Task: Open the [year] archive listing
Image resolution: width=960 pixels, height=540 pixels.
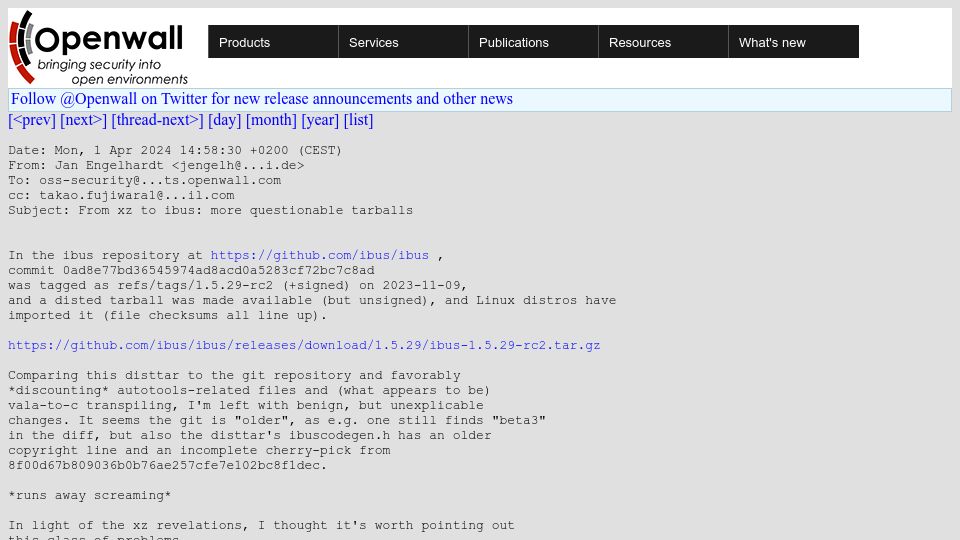Action: [x=320, y=120]
